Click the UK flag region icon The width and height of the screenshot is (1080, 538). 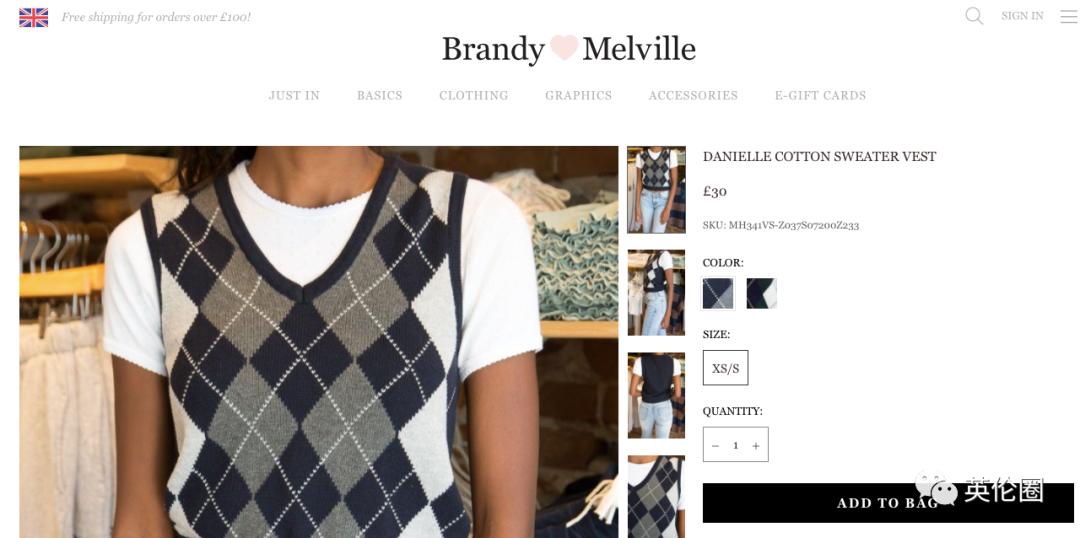click(x=34, y=17)
